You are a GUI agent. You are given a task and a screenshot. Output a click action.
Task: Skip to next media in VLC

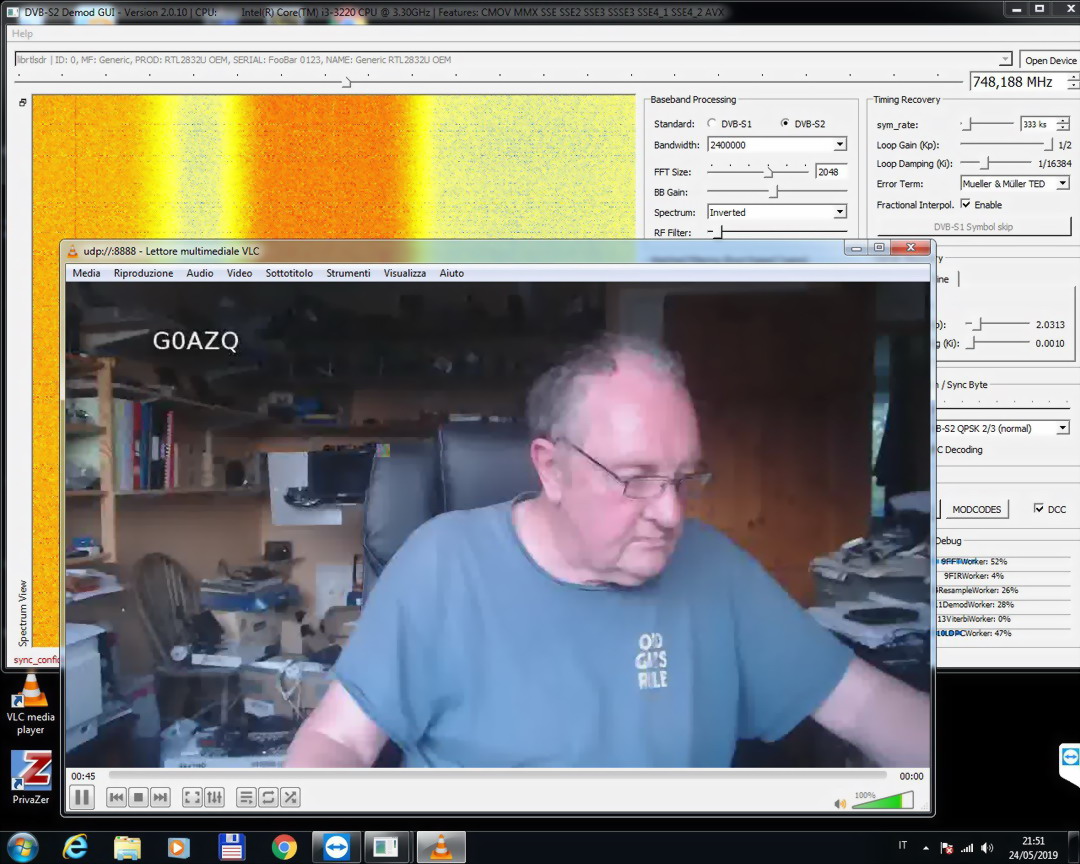(160, 797)
